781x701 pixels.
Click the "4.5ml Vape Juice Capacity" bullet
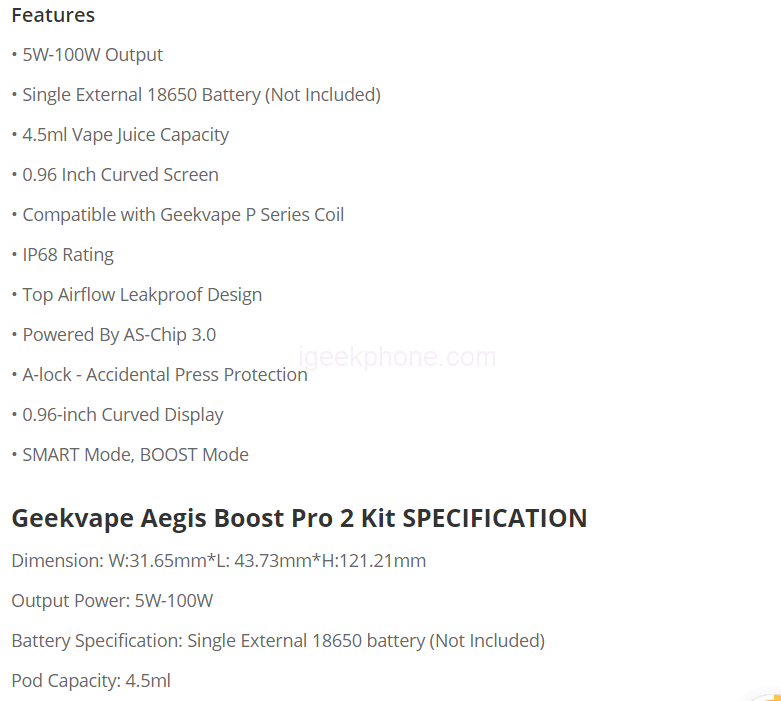[x=125, y=135]
